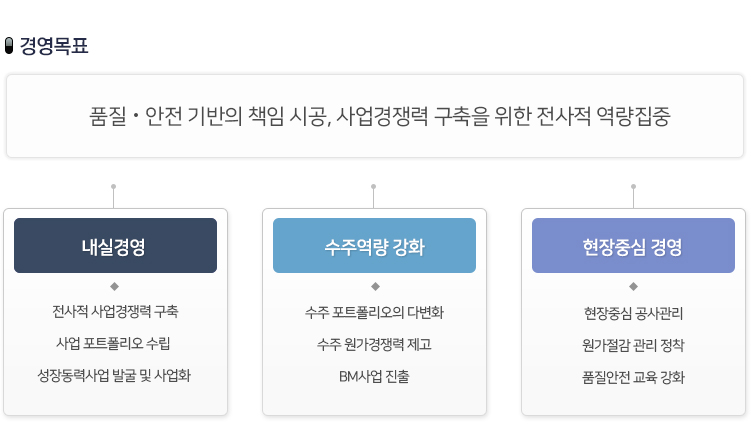The image size is (751, 432).
Task: Click the connector dot above 현장중심 경영 card
Action: coord(633,186)
